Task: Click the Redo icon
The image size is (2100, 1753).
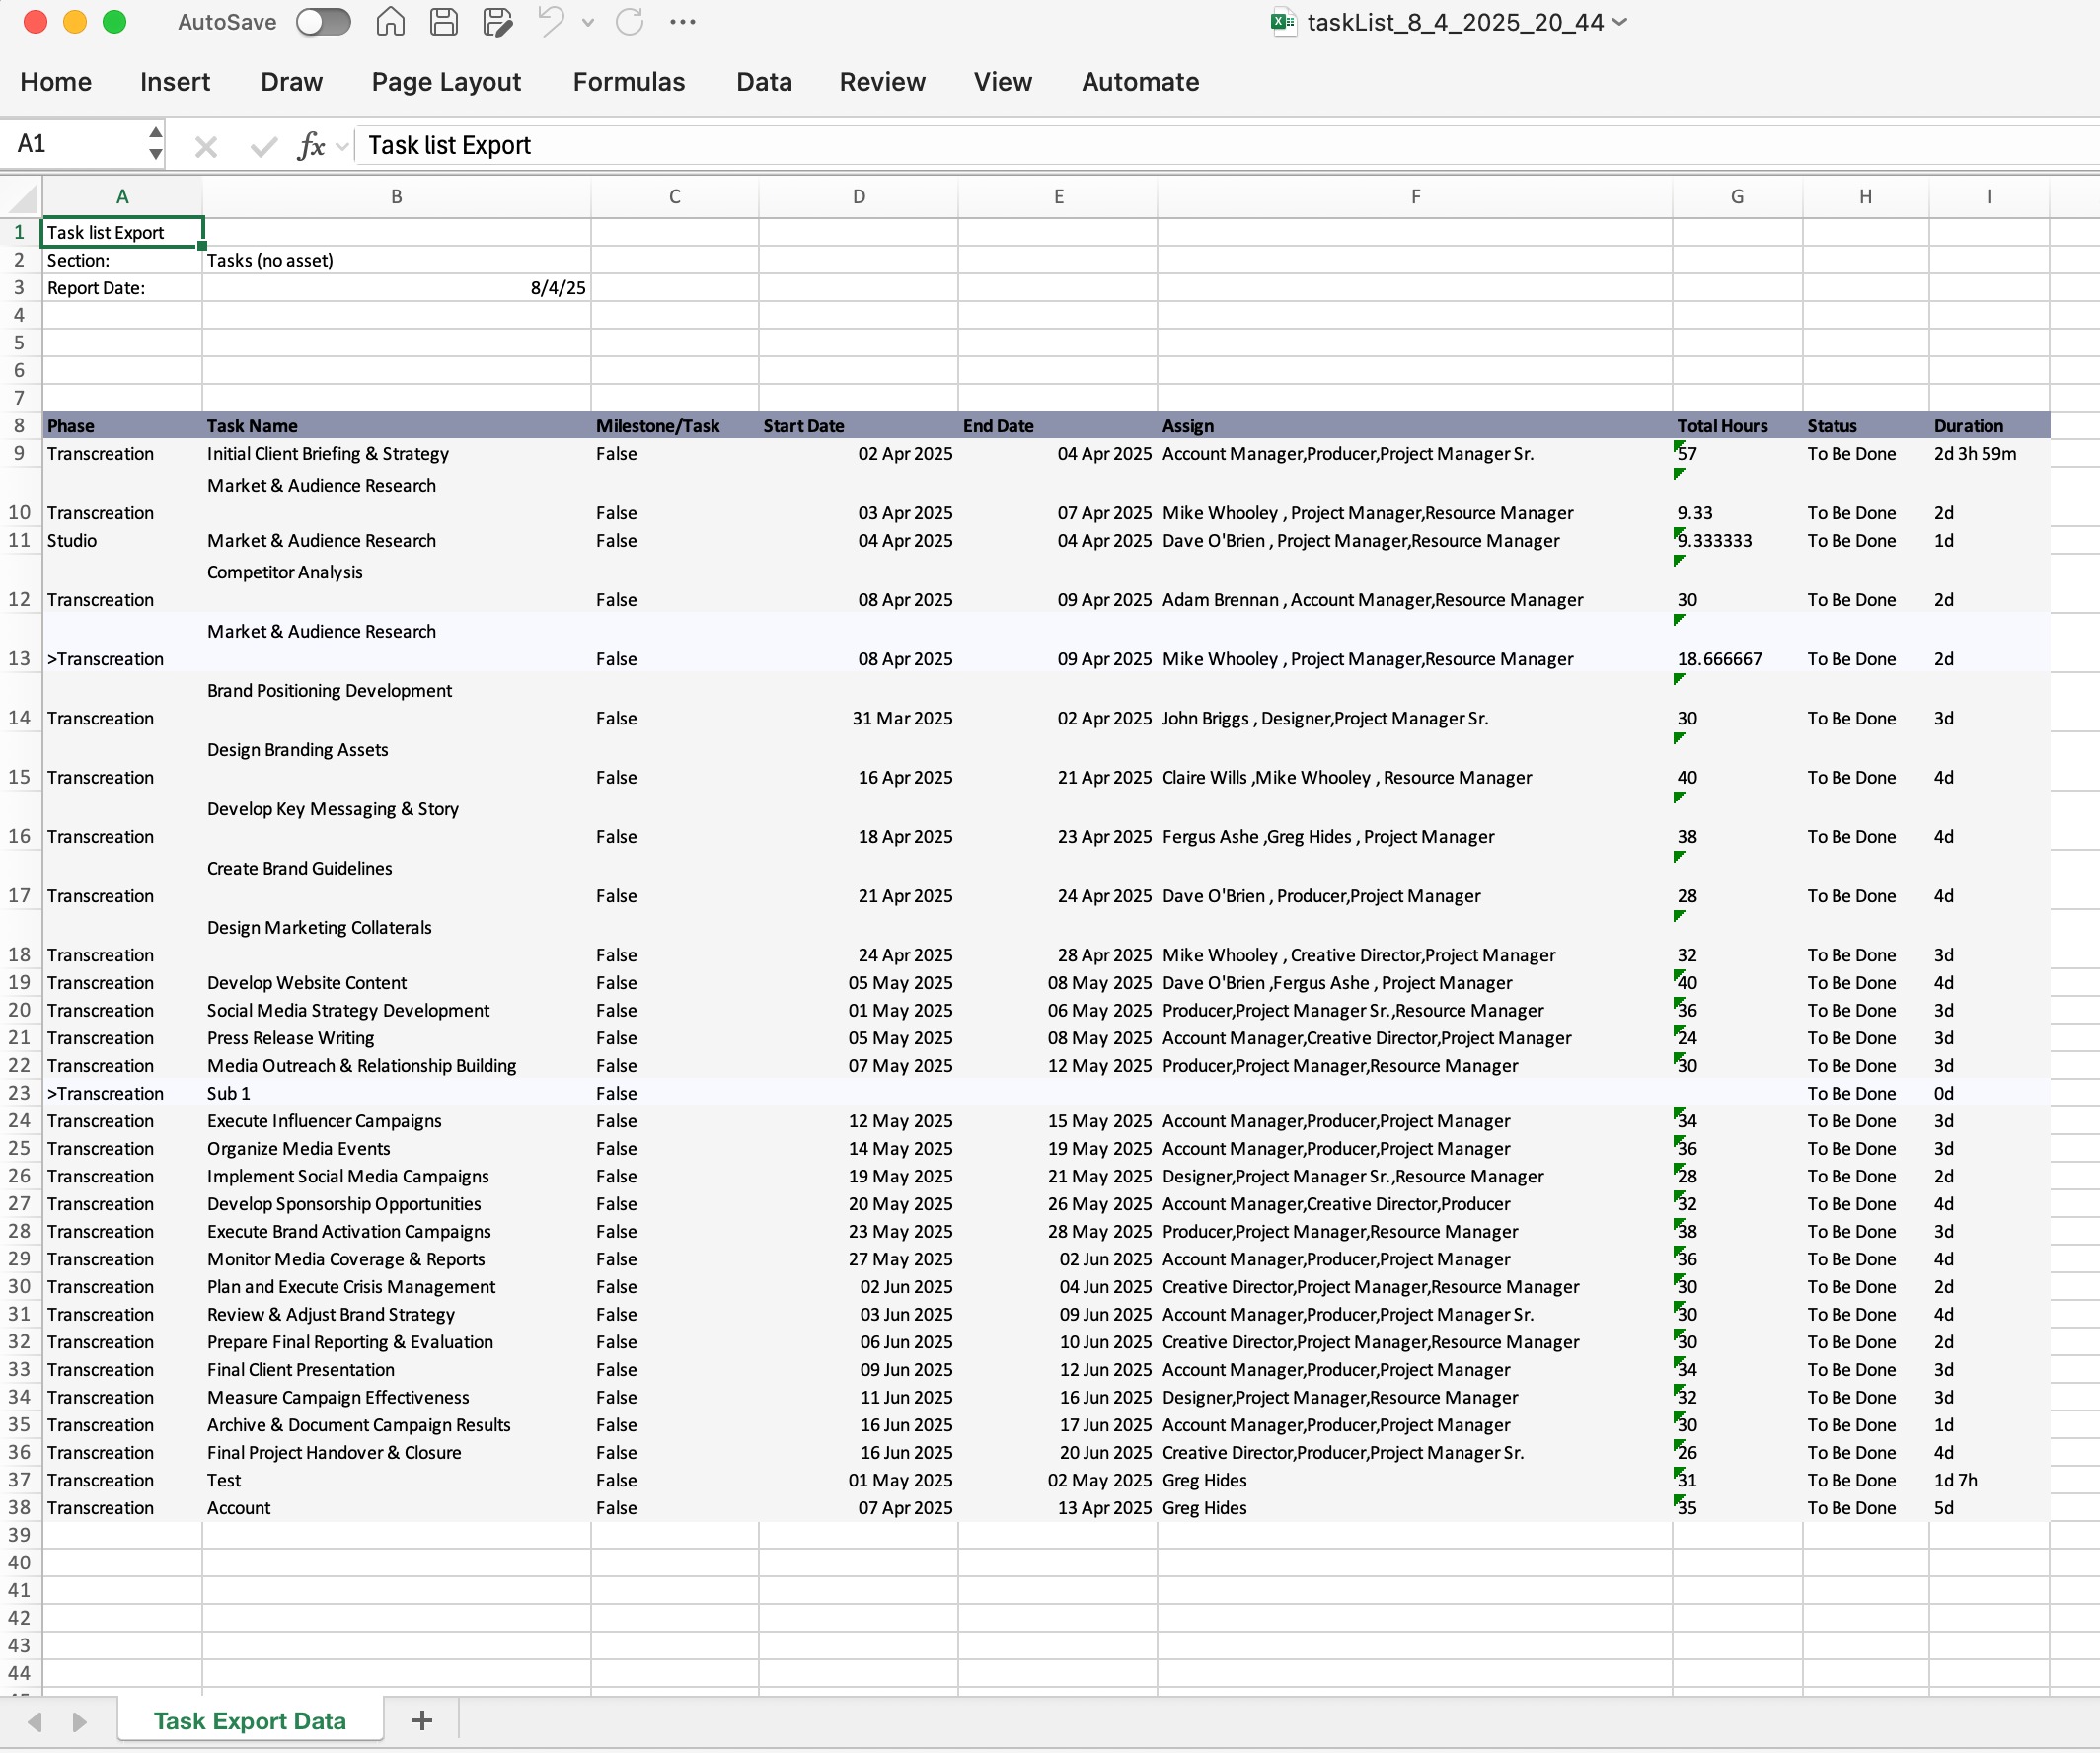Action: pyautogui.click(x=629, y=22)
